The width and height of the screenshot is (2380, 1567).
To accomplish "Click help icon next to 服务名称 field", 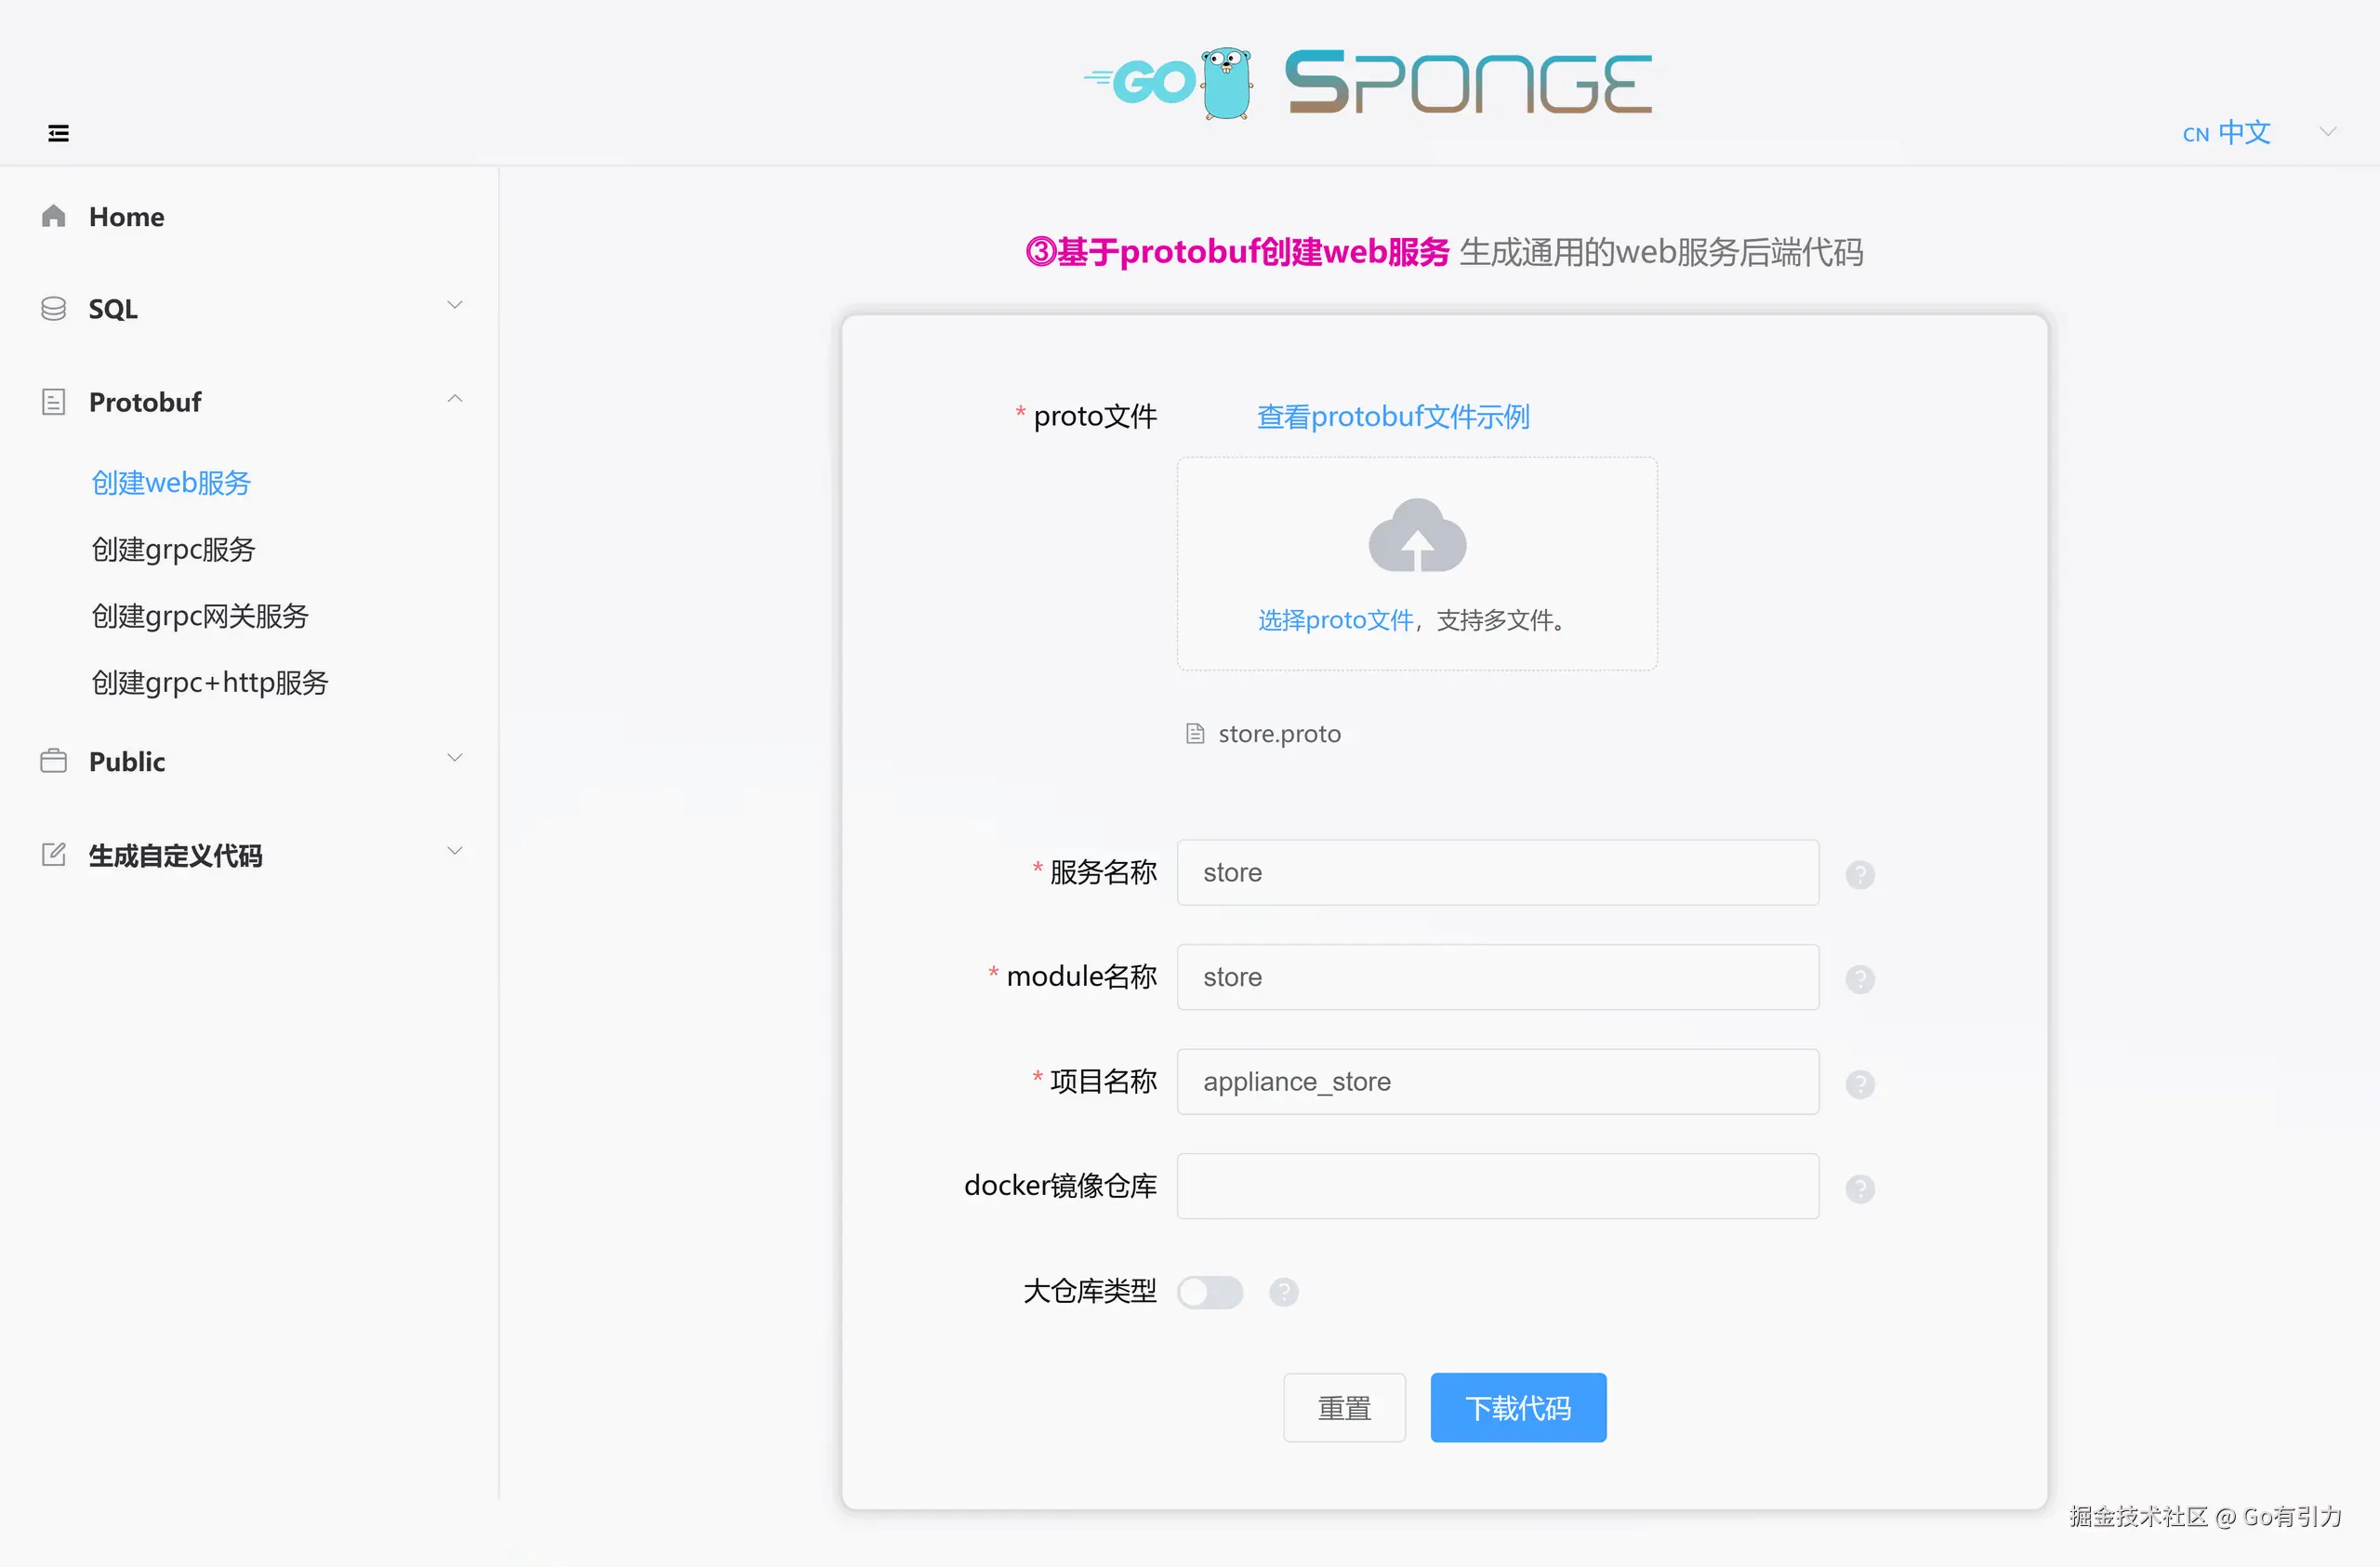I will (x=1859, y=874).
